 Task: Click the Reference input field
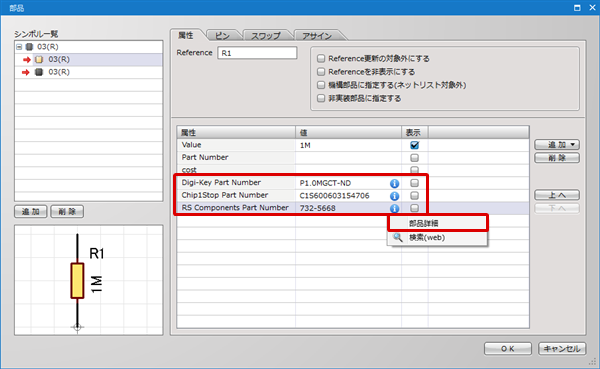pos(257,53)
